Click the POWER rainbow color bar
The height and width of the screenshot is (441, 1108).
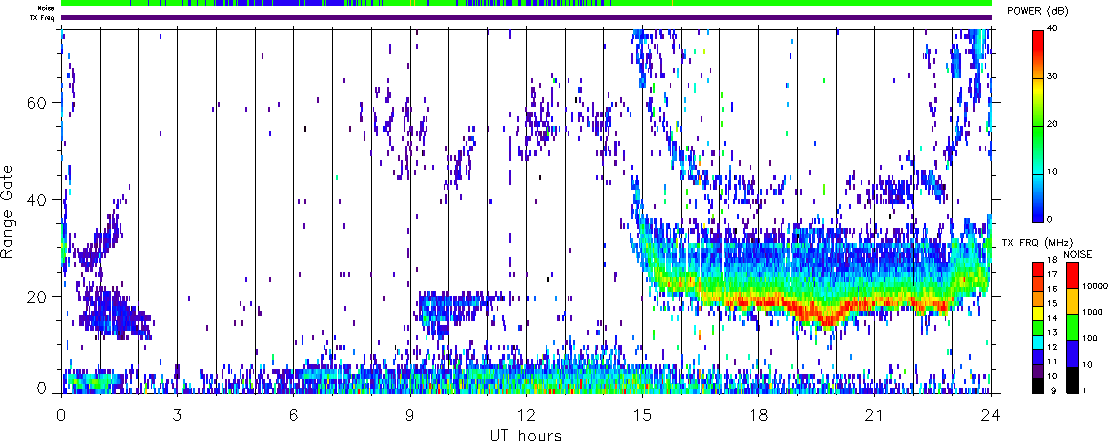tap(1037, 125)
